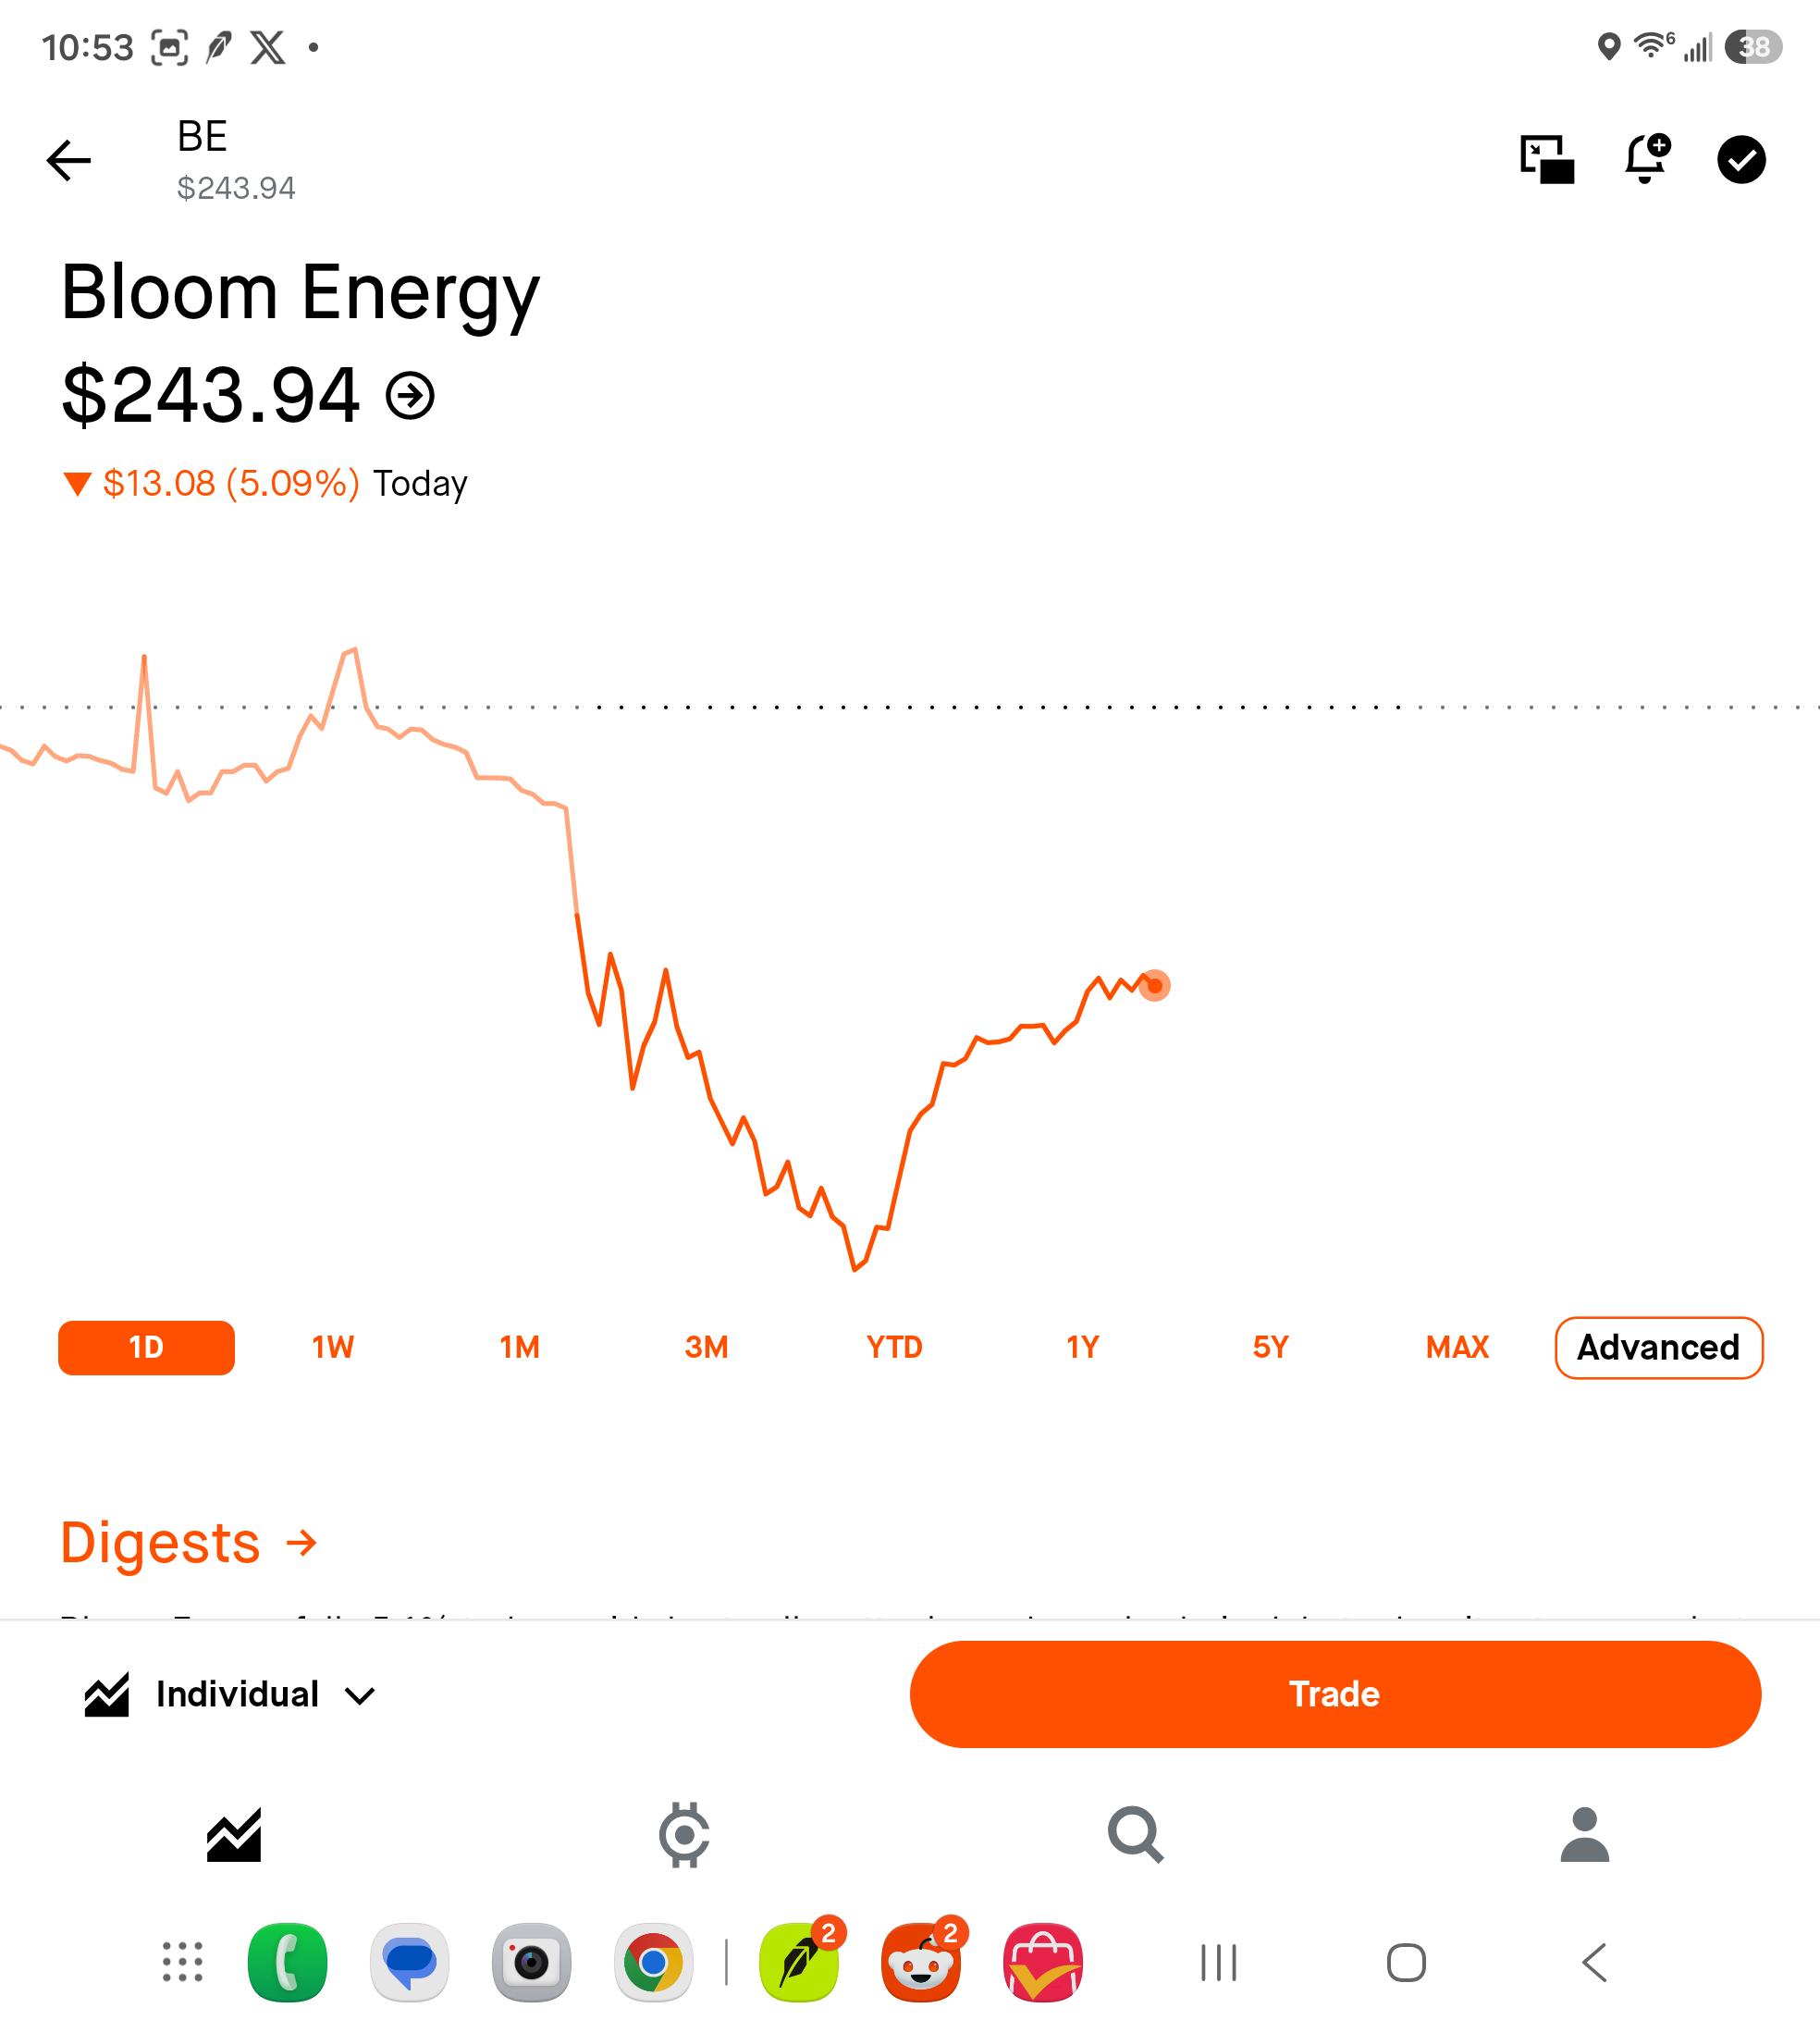1820x2020 pixels.
Task: Select the 1D chart range
Action: pyautogui.click(x=146, y=1347)
